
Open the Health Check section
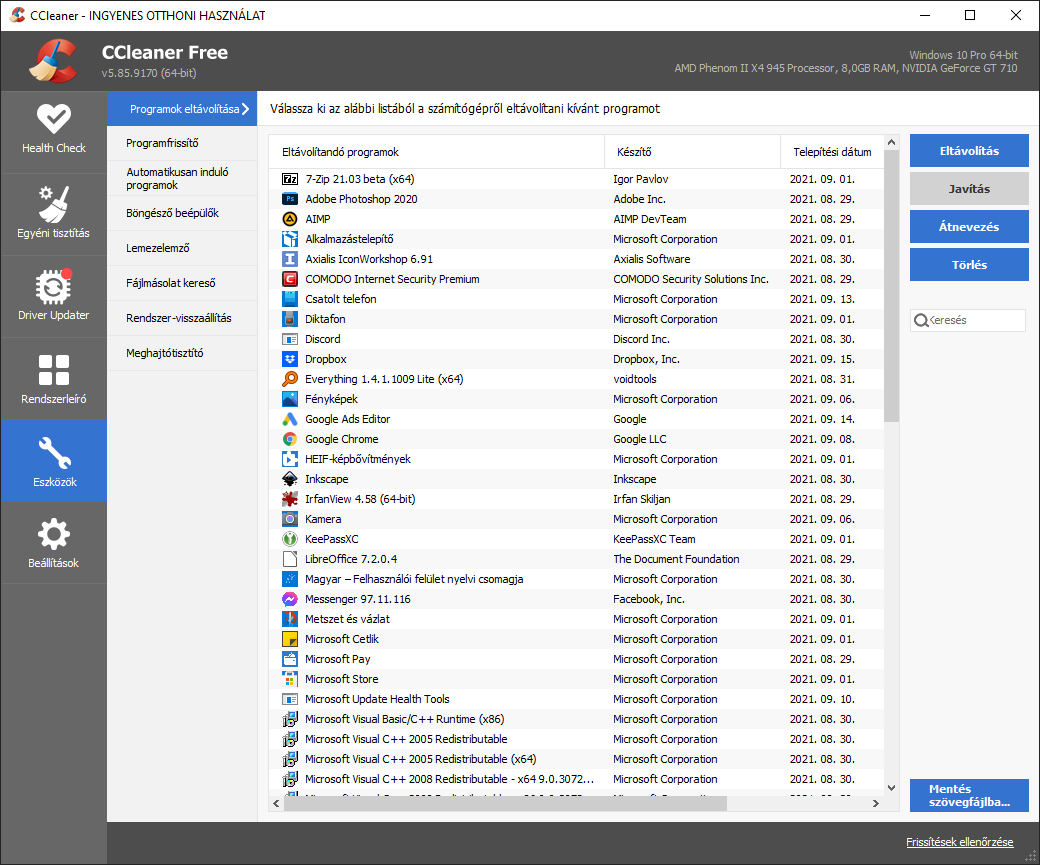(54, 131)
